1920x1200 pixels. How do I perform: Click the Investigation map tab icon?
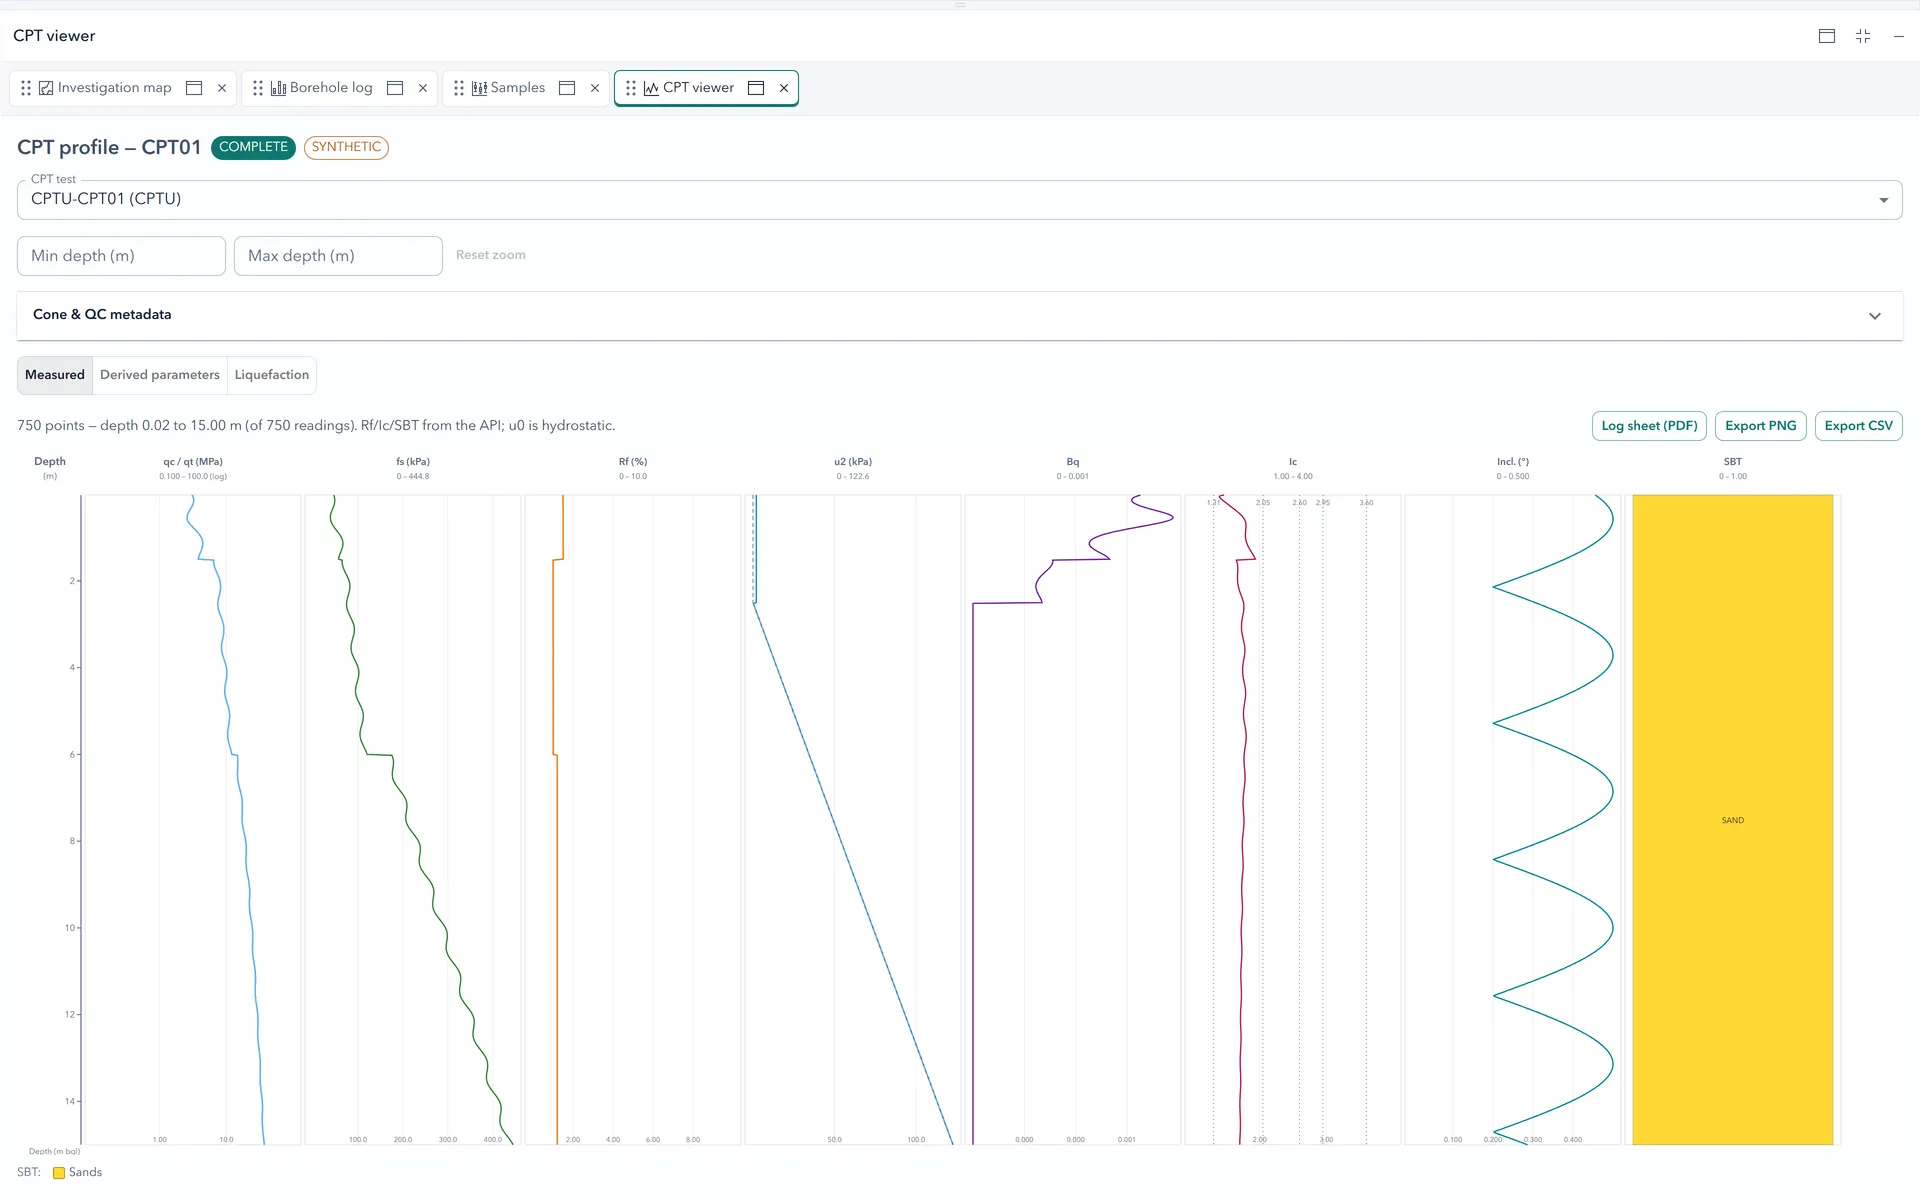(46, 88)
